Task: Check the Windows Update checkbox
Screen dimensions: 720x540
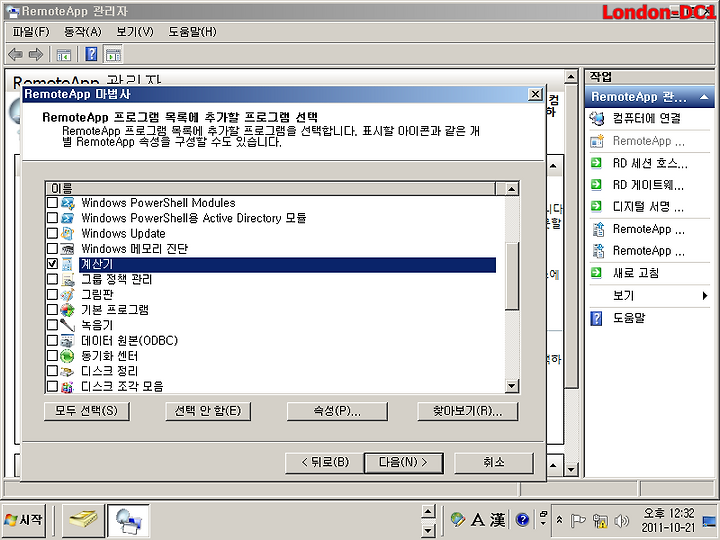Action: 52,233
